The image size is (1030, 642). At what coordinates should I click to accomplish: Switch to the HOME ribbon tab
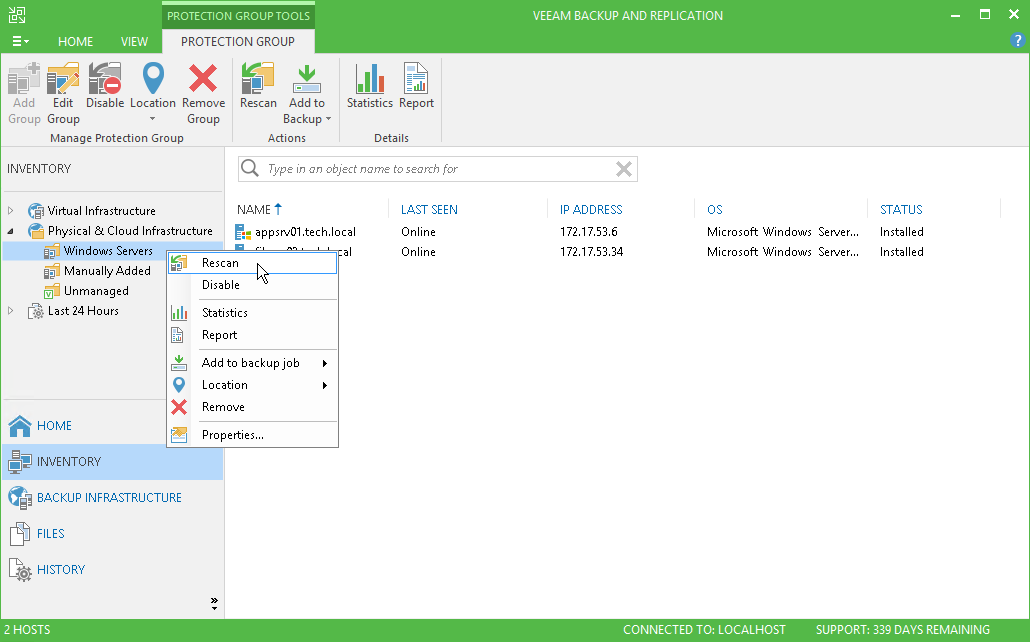tap(76, 41)
